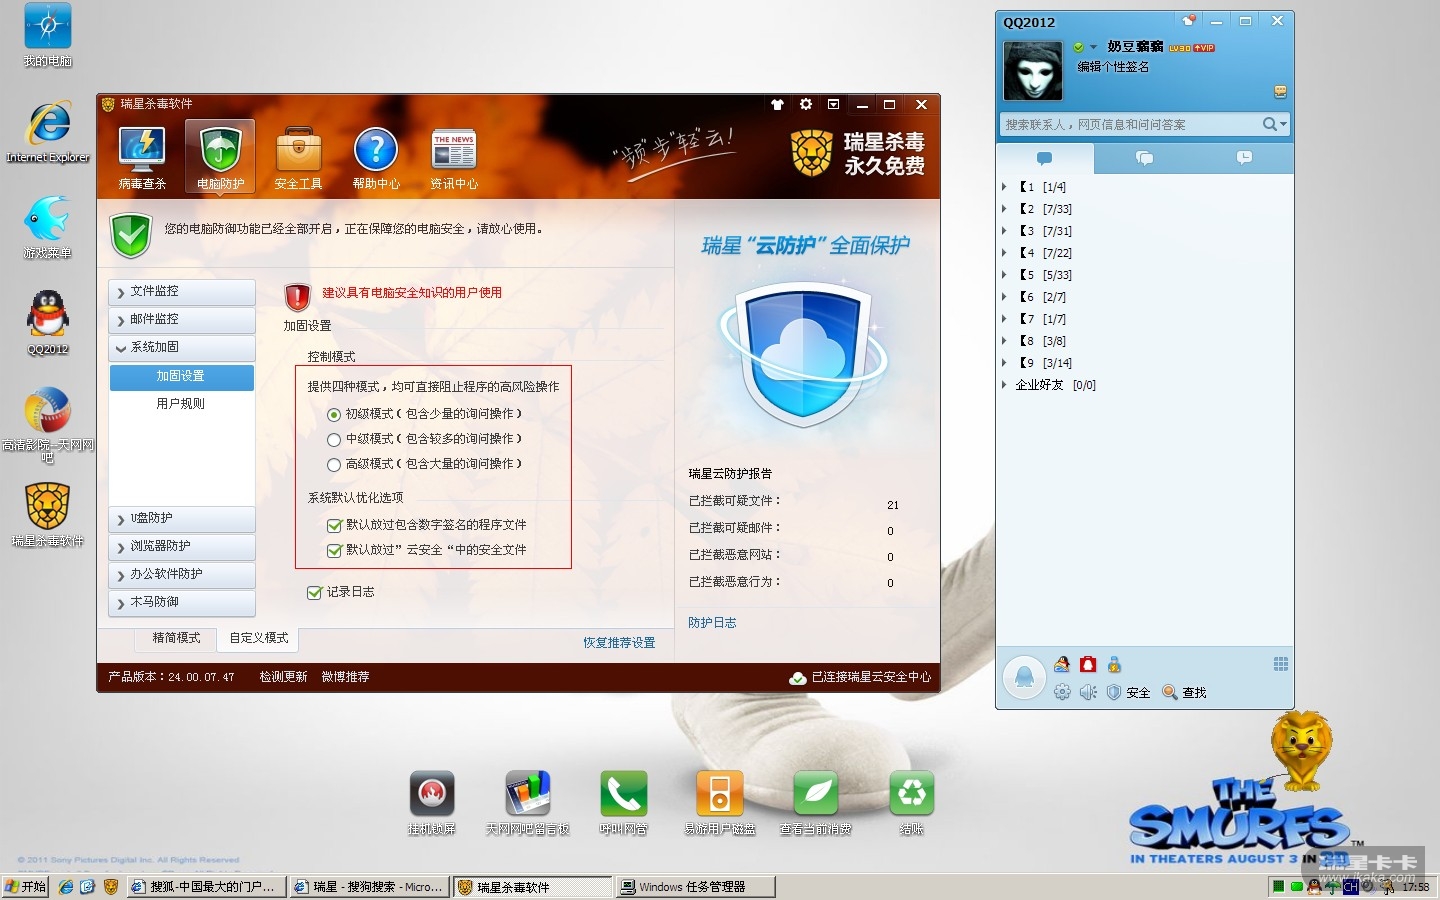Switch to 搜狐 browser window on taskbar
Viewport: 1440px width, 900px height.
[206, 887]
